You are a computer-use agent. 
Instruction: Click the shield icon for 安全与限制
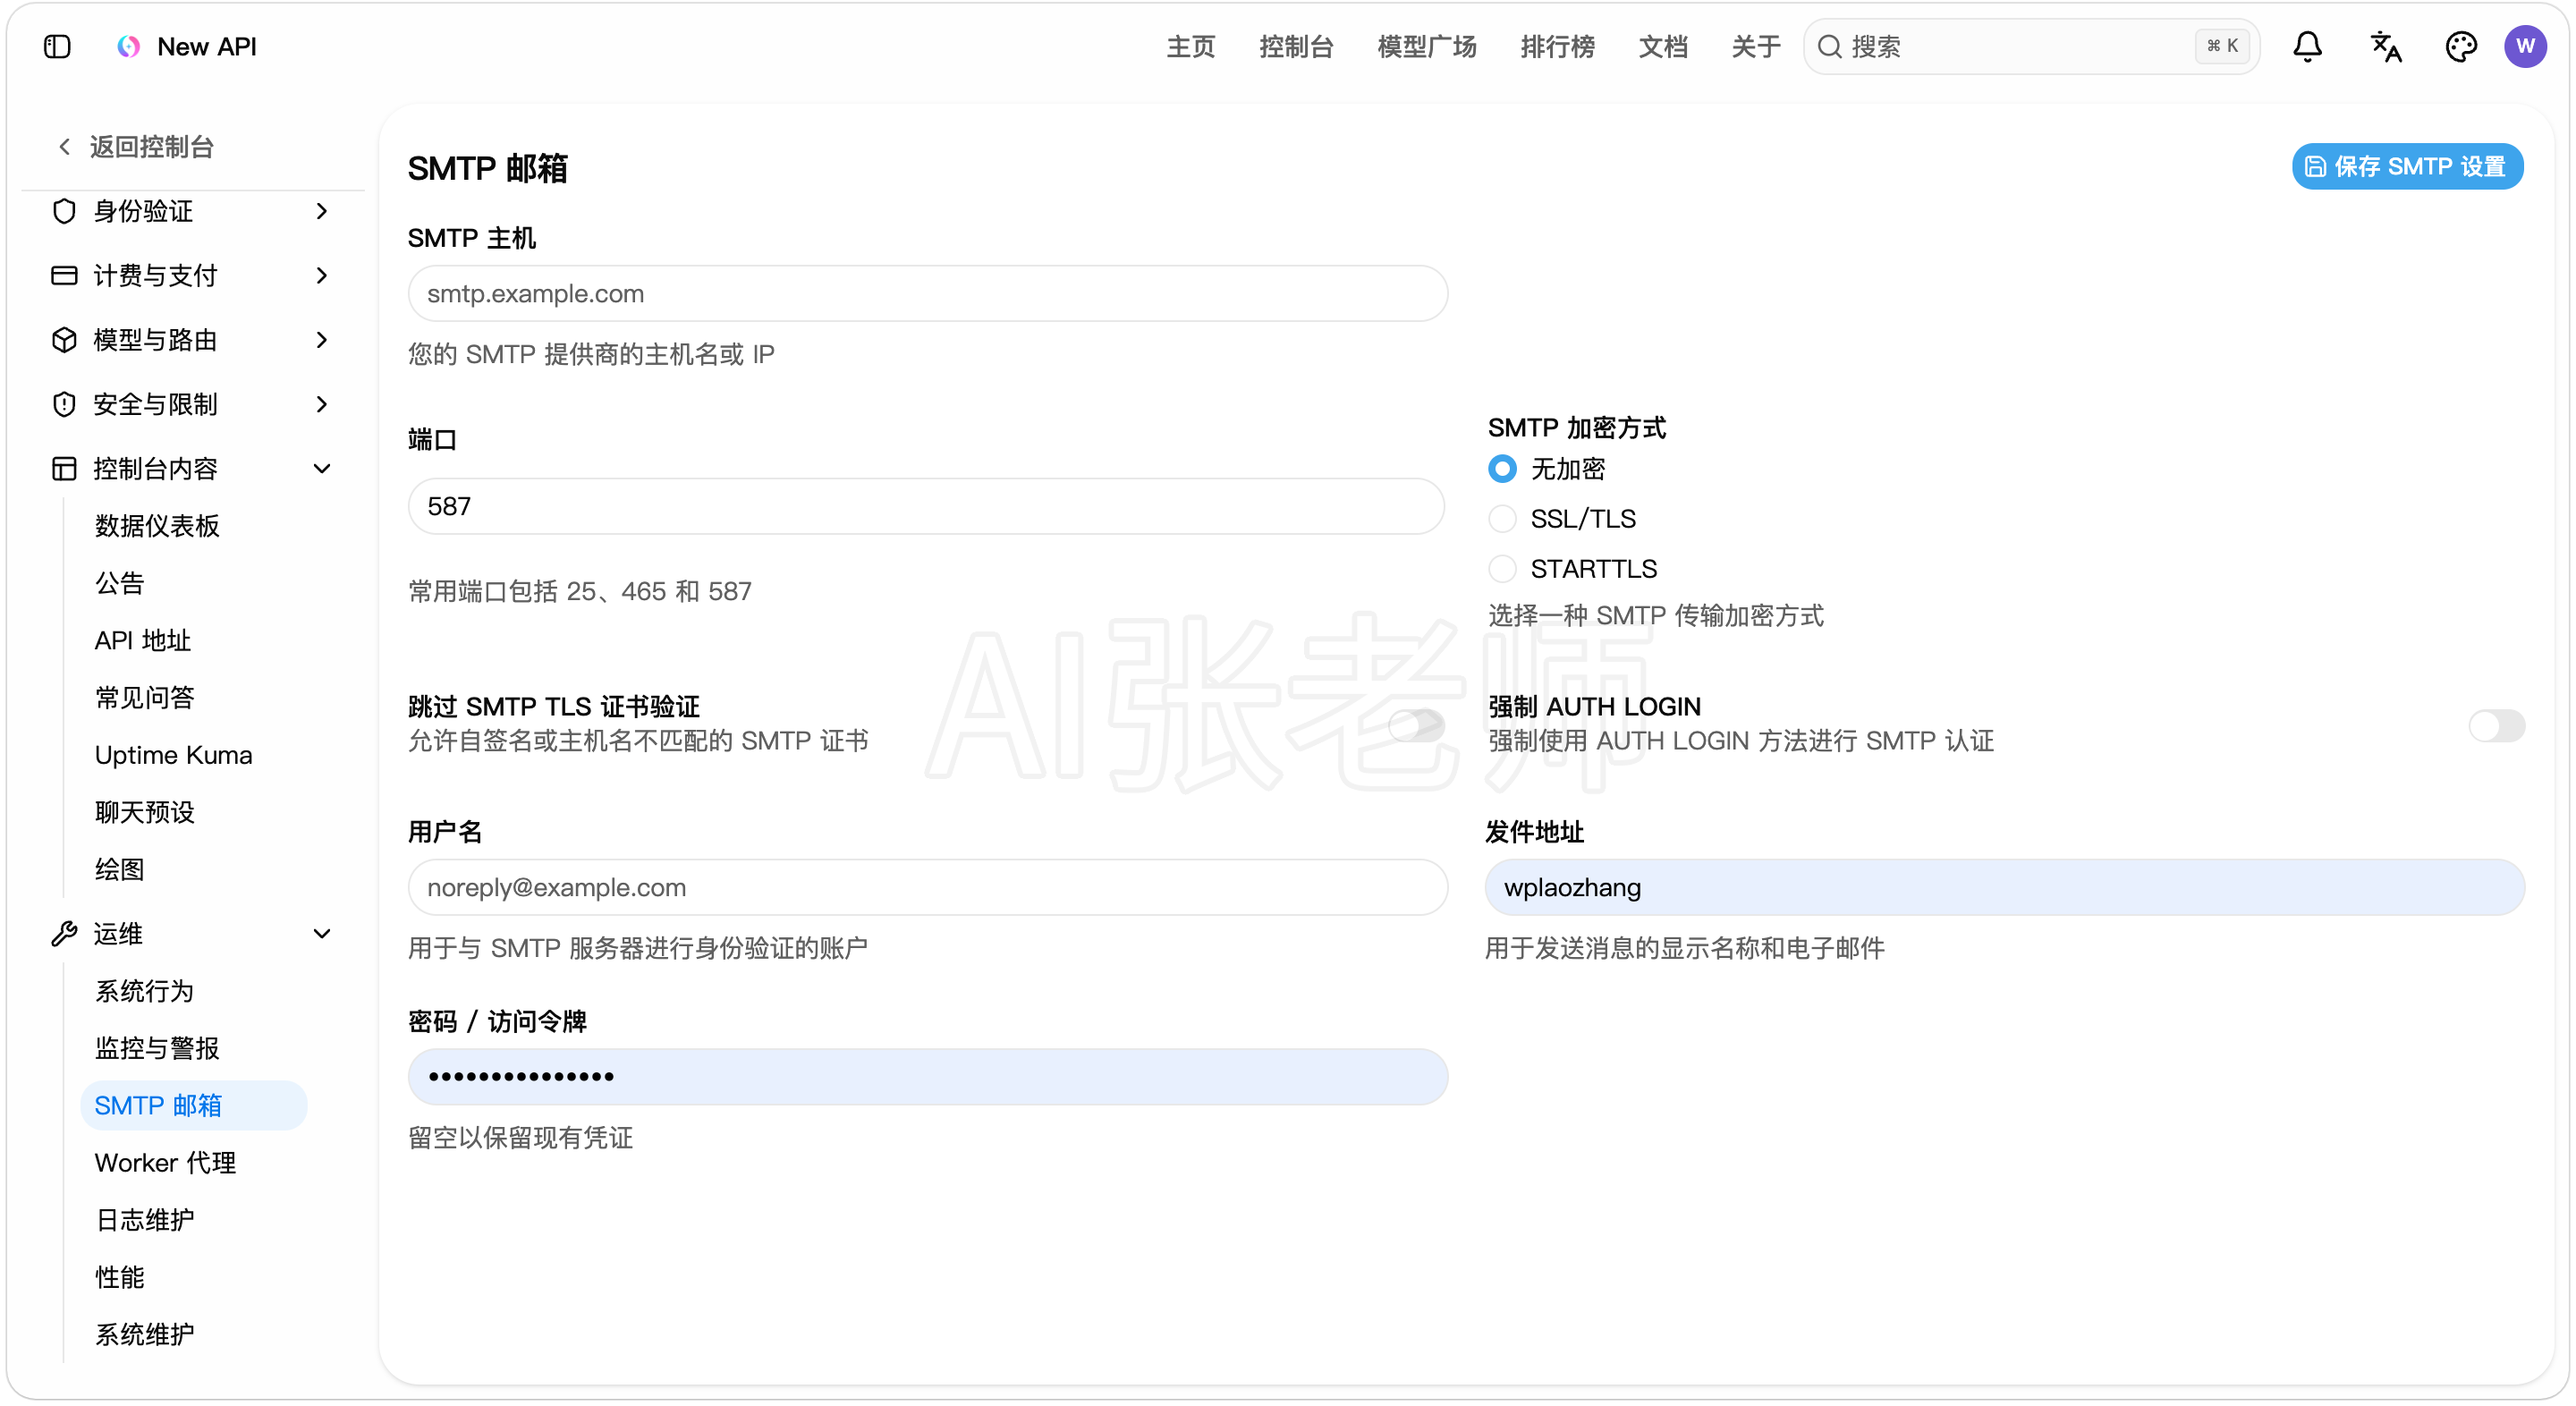[x=64, y=404]
